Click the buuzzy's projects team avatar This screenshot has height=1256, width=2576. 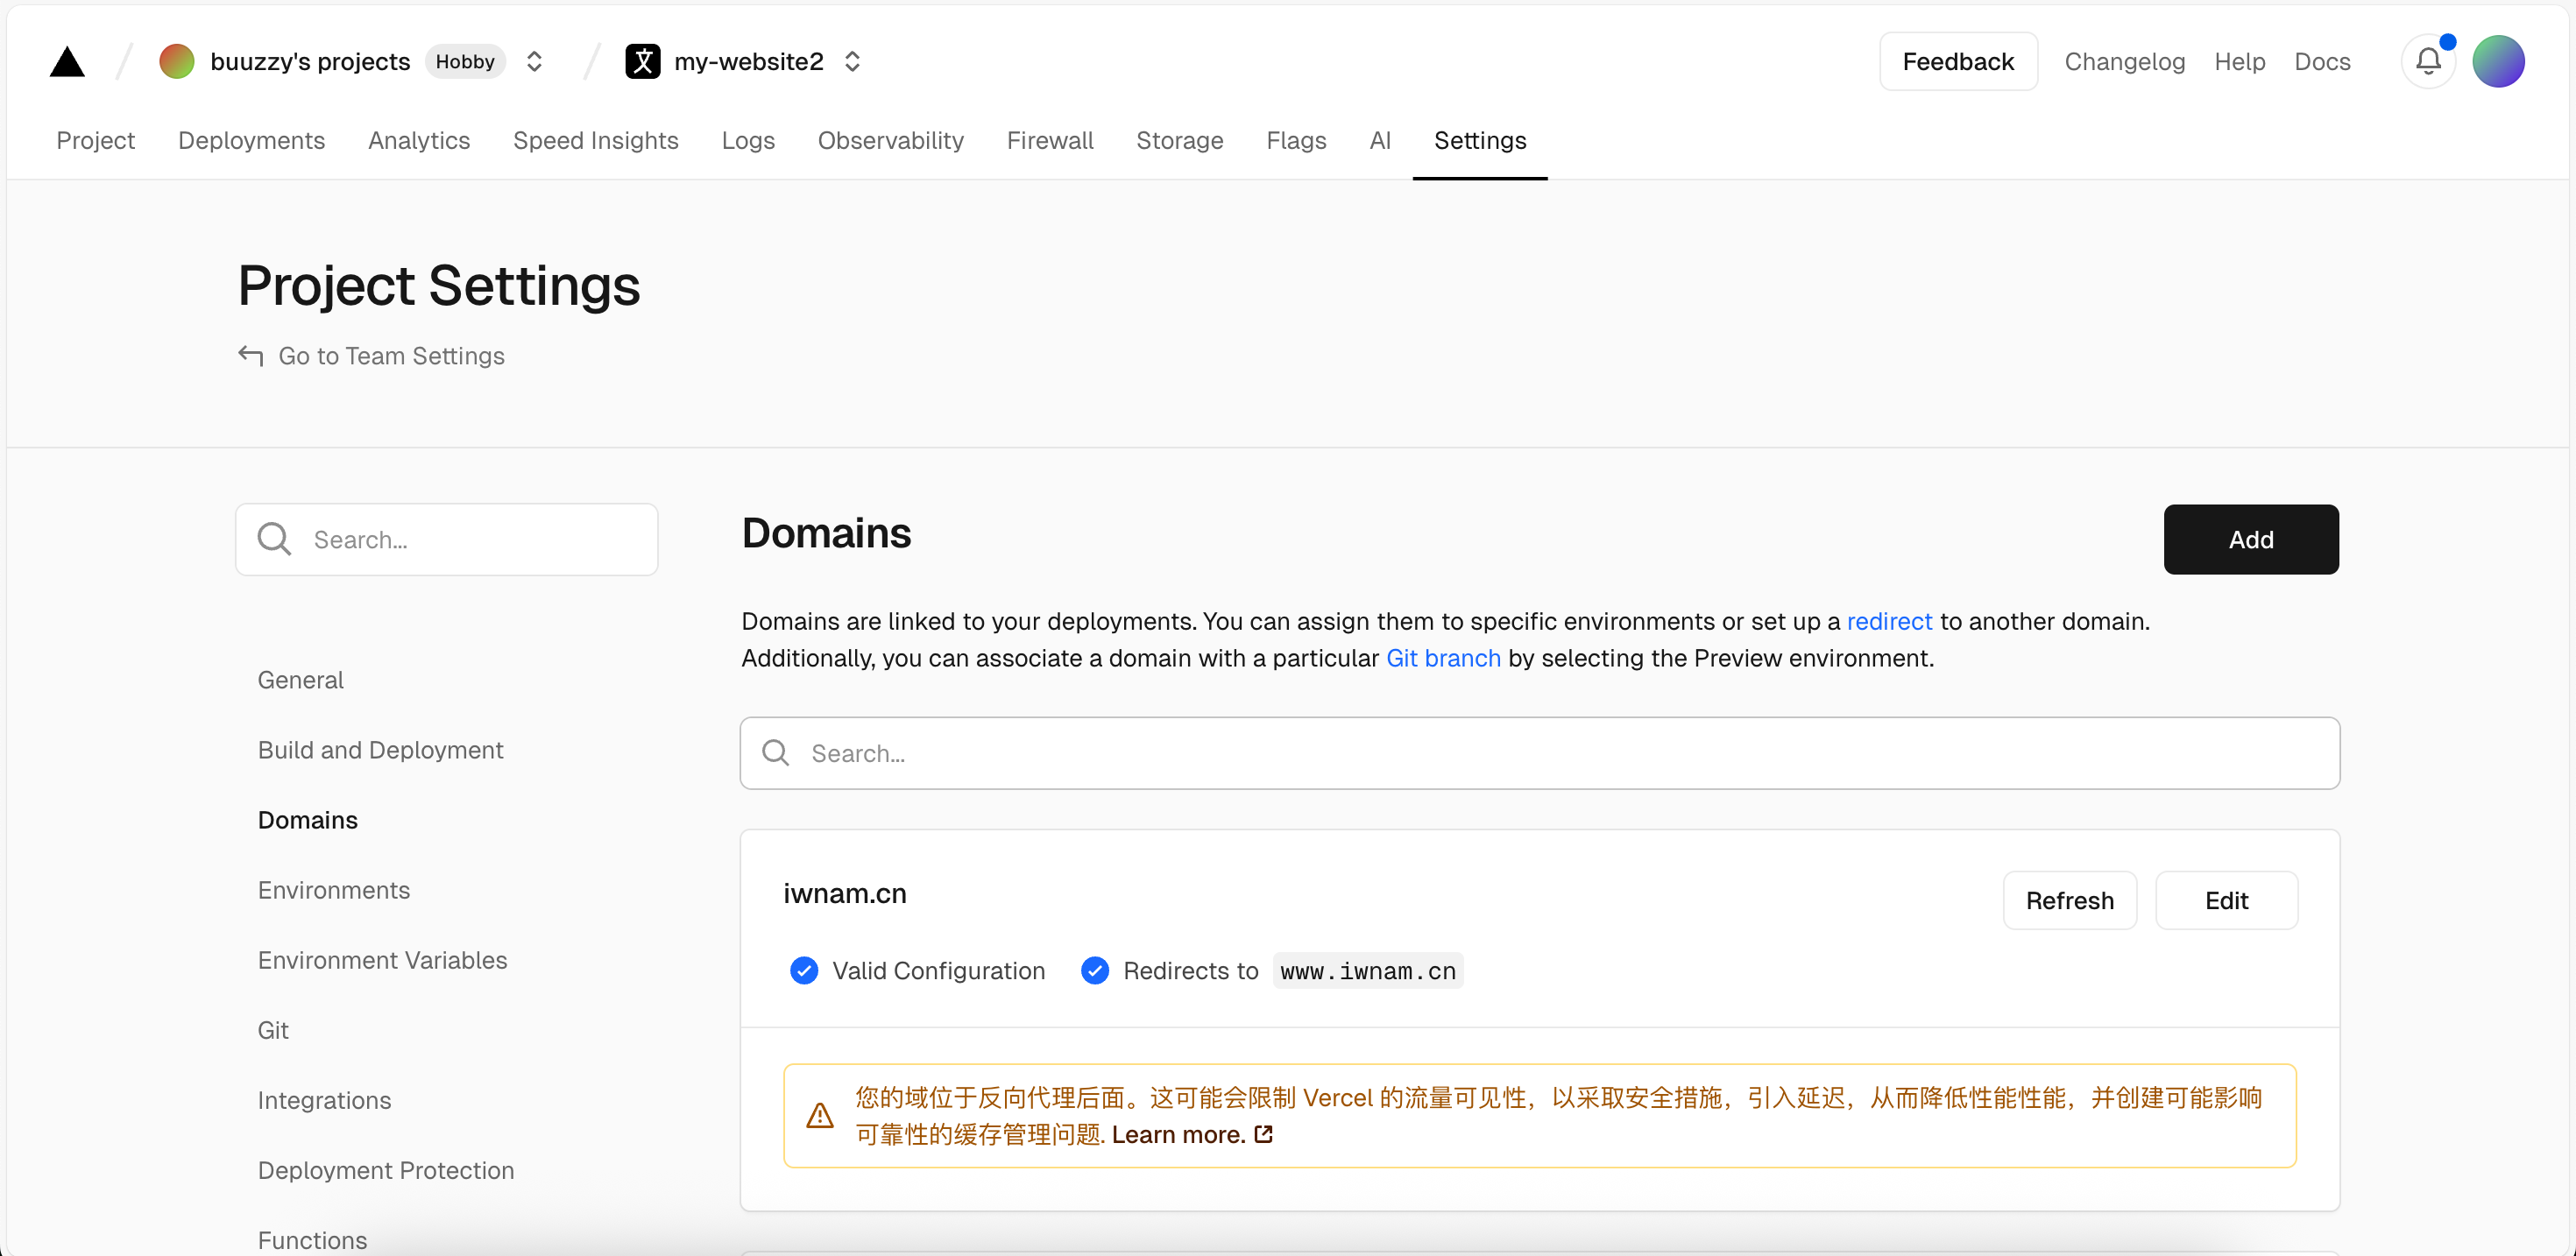point(177,62)
